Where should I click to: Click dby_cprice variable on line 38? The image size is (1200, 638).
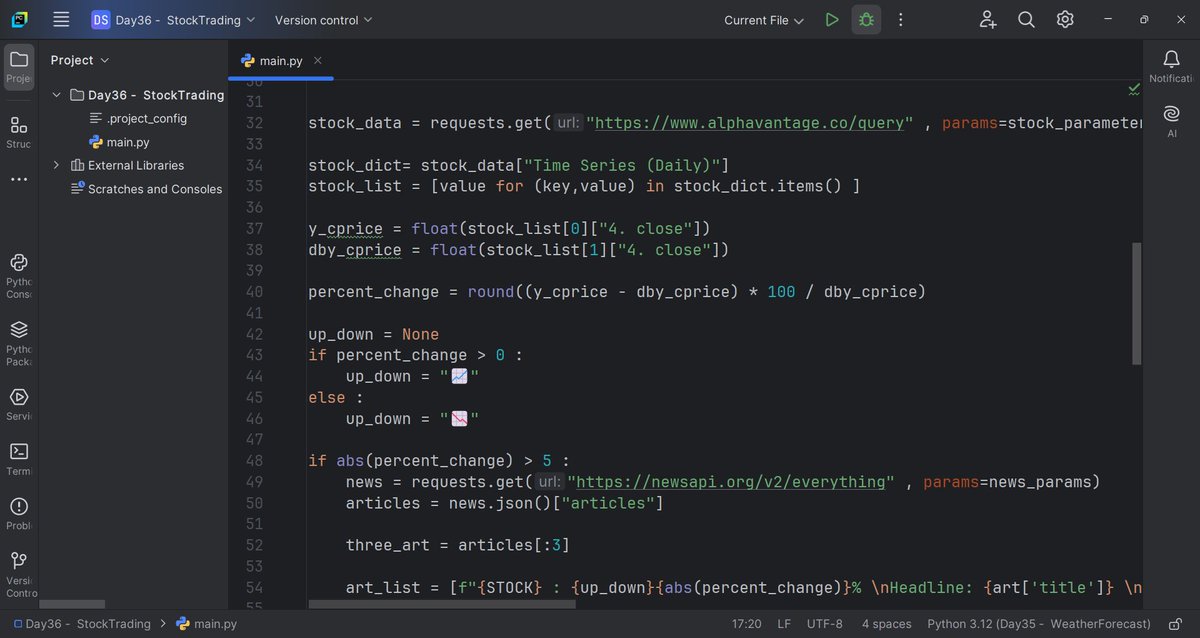[355, 250]
